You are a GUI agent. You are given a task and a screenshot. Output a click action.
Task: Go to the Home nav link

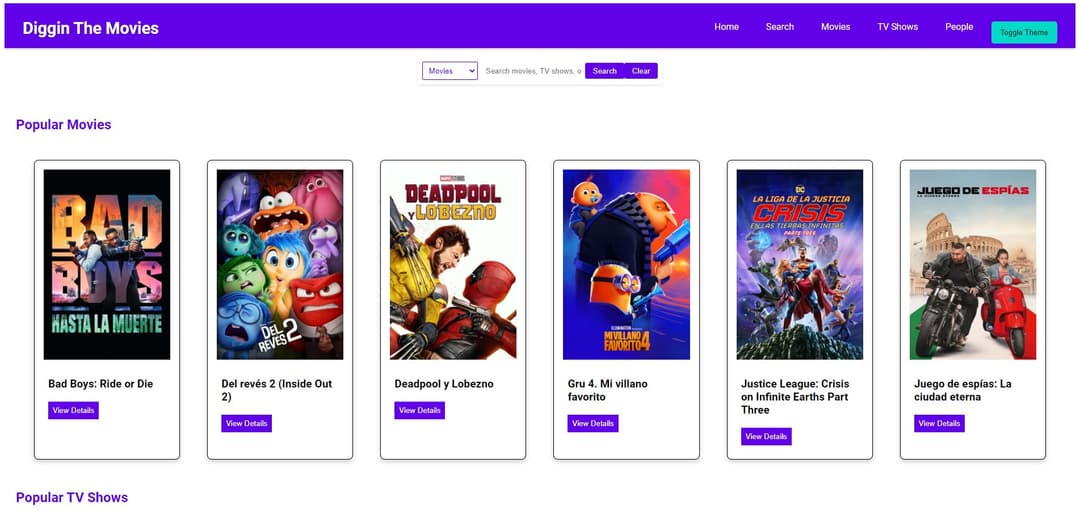point(726,27)
